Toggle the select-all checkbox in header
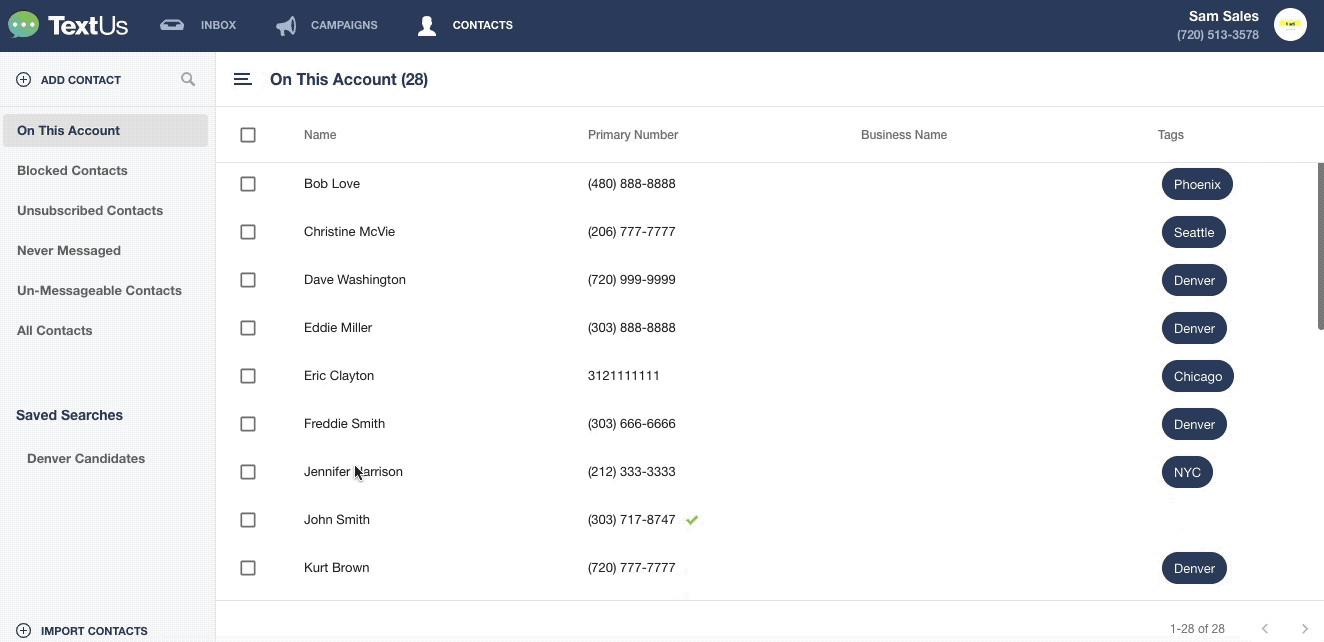The image size is (1324, 642). coord(248,135)
